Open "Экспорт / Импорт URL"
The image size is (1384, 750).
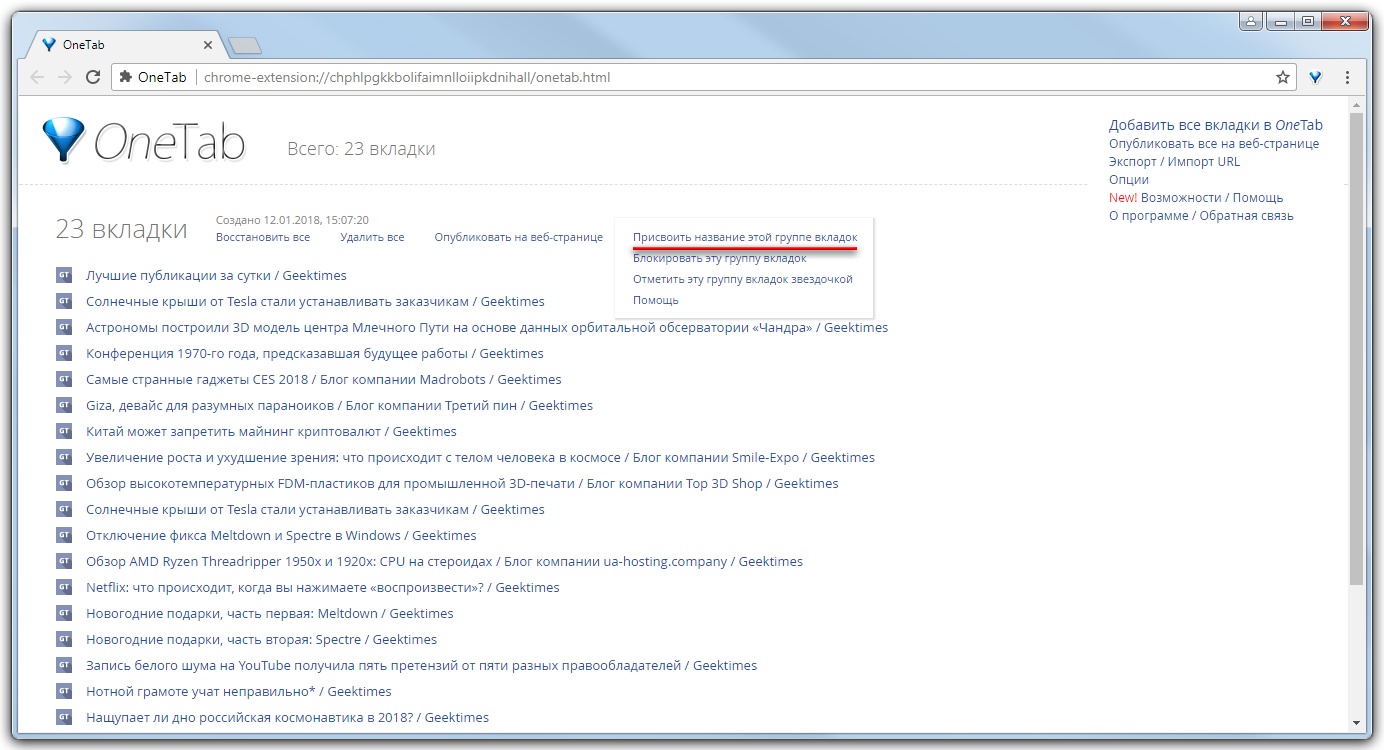point(1174,161)
